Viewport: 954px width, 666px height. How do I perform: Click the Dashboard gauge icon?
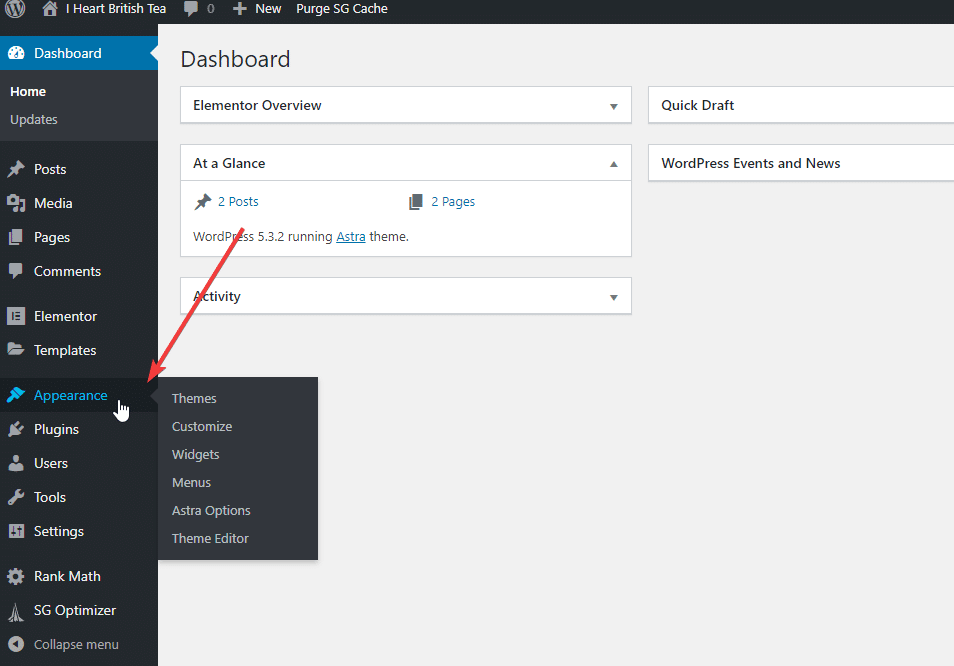16,53
